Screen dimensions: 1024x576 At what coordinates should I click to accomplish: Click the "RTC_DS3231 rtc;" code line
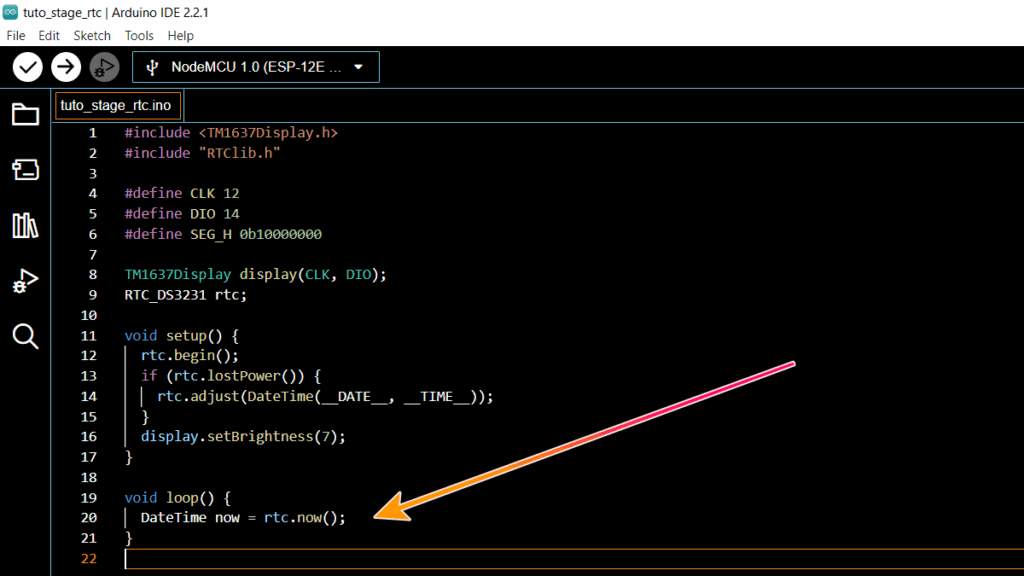(x=186, y=295)
